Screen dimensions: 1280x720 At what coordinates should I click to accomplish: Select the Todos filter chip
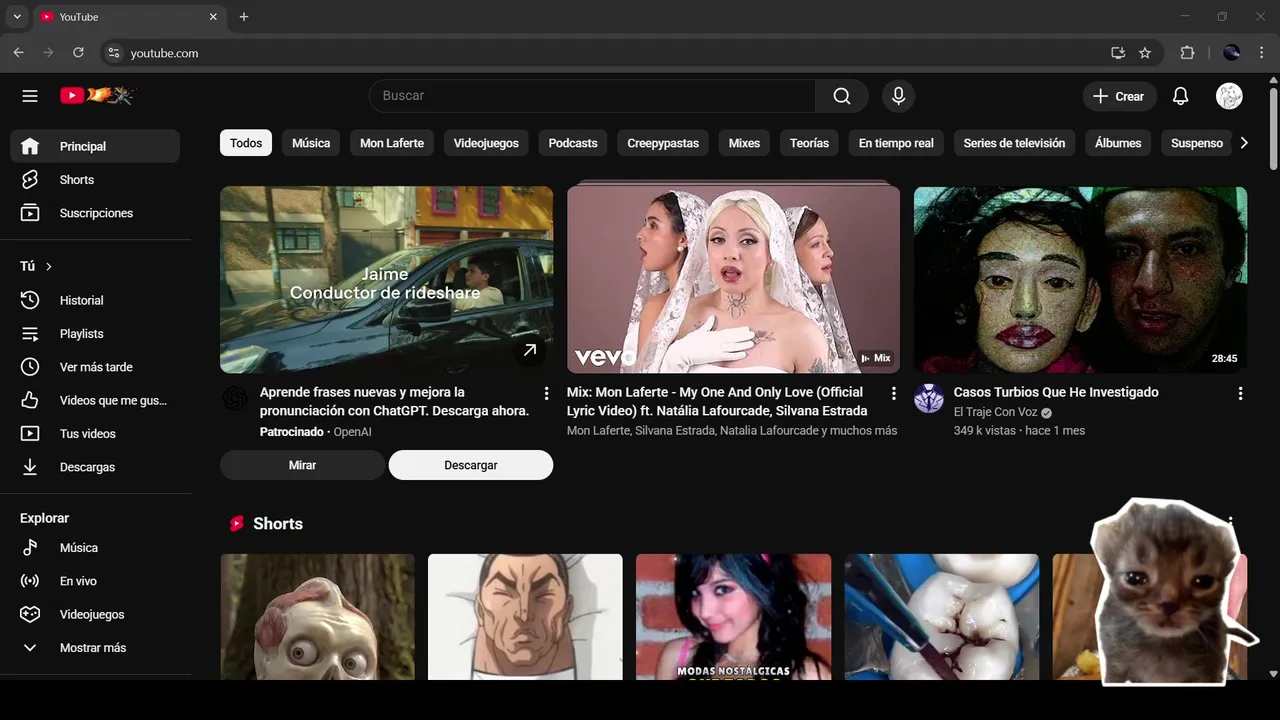[246, 143]
